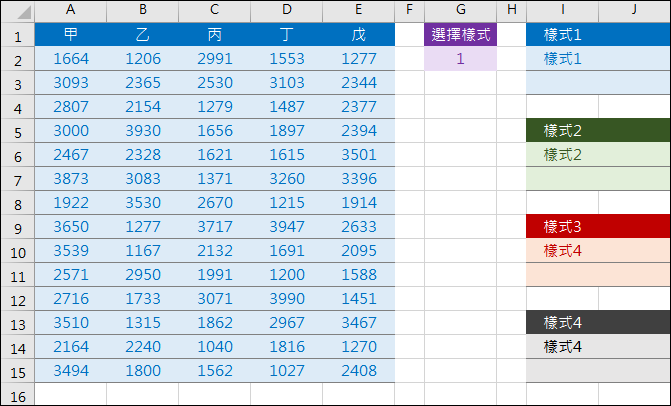Click cell containing 1027
This screenshot has height=406, width=671.
(286, 370)
